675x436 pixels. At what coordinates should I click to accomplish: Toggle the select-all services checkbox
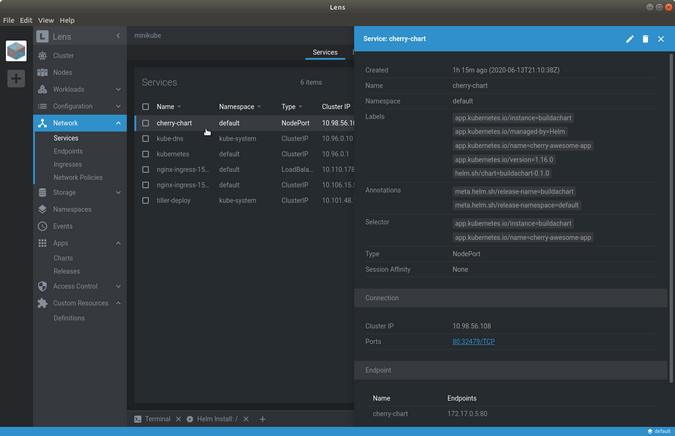coord(146,106)
